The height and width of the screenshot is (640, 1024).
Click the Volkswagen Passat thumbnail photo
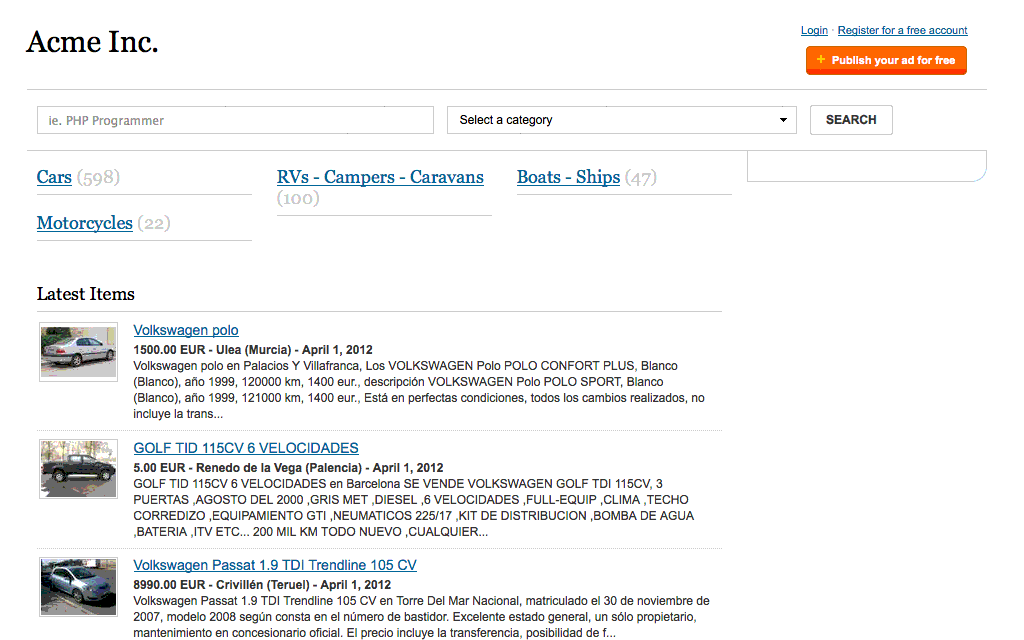[78, 587]
